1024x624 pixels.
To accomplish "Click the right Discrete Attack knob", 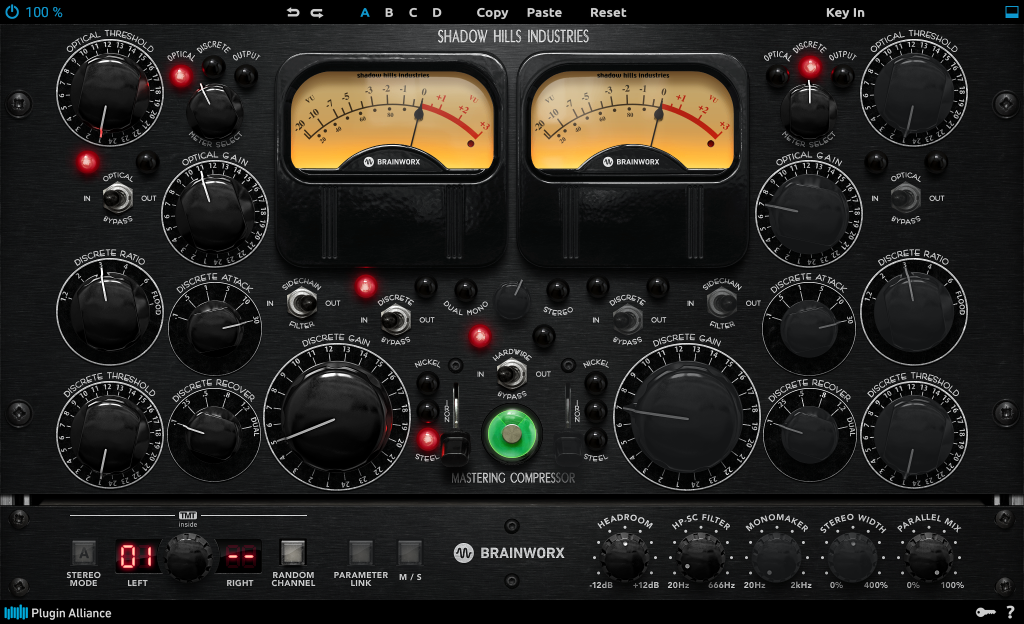I will click(x=809, y=328).
